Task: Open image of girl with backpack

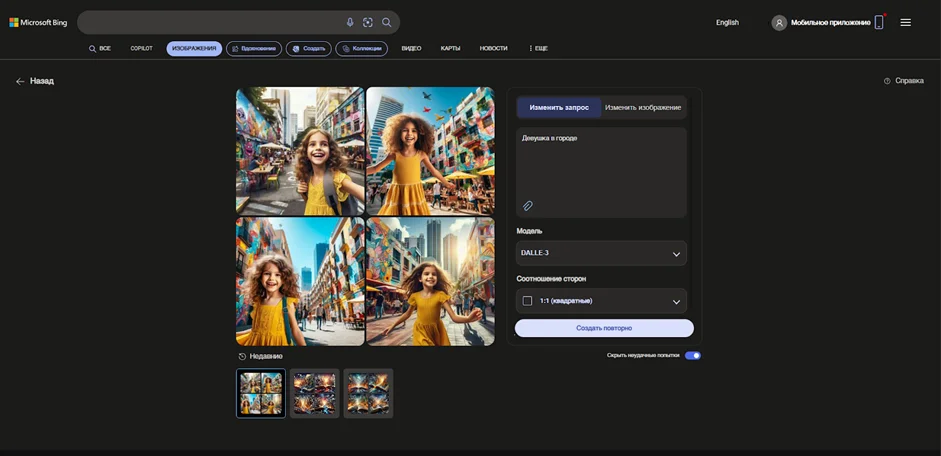Action: pyautogui.click(x=300, y=151)
